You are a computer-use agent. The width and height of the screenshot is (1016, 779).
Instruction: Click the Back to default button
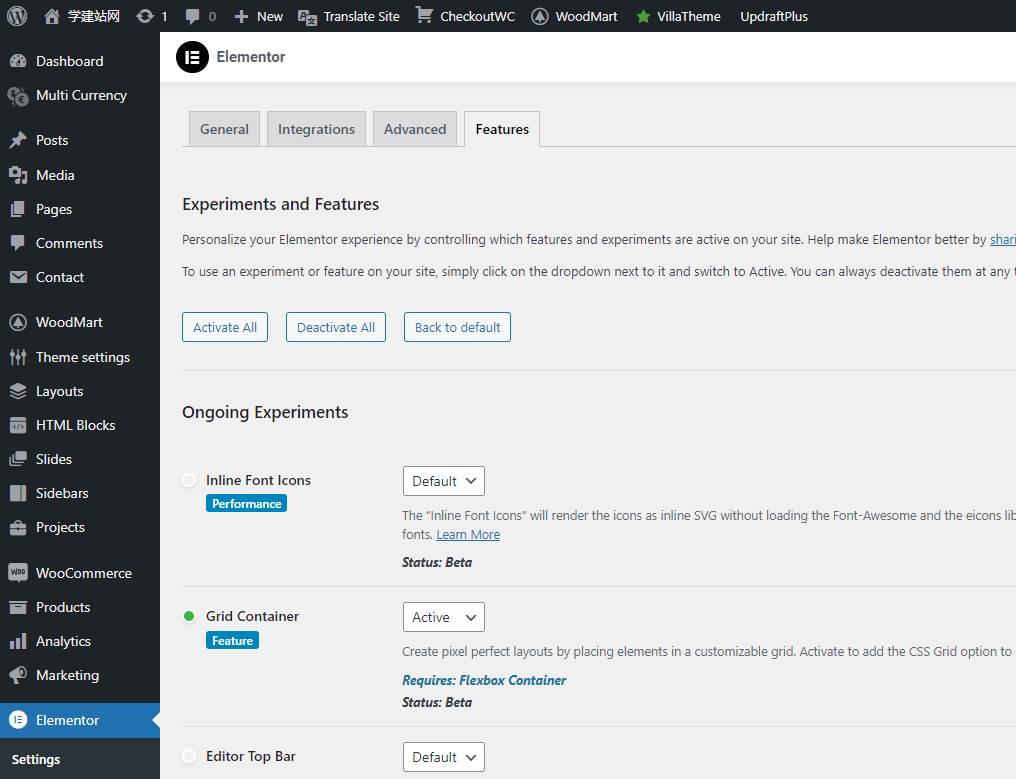pyautogui.click(x=457, y=327)
